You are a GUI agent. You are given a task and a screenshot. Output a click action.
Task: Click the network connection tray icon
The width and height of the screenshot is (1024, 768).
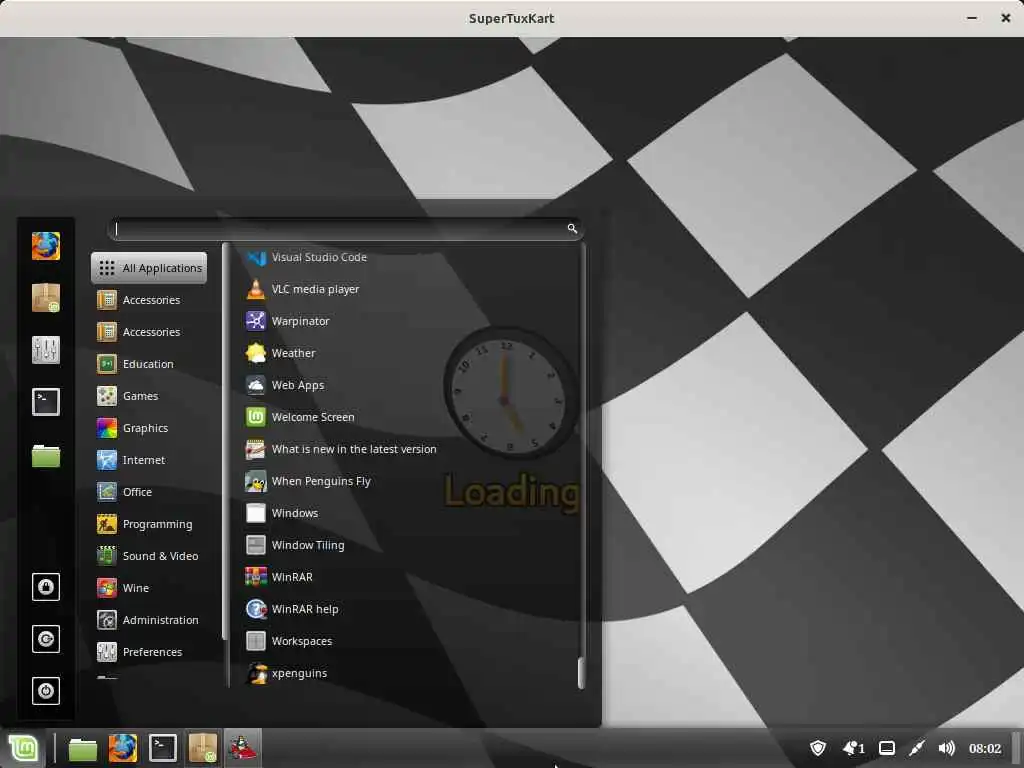coord(917,748)
